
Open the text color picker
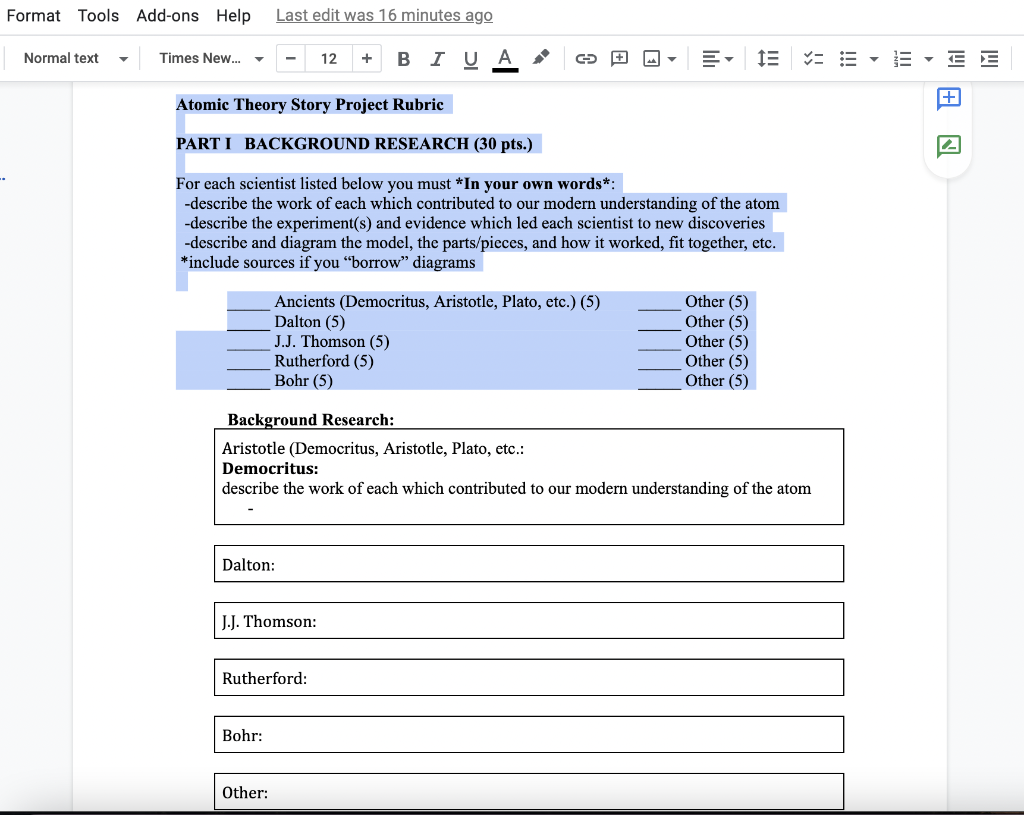pos(505,59)
